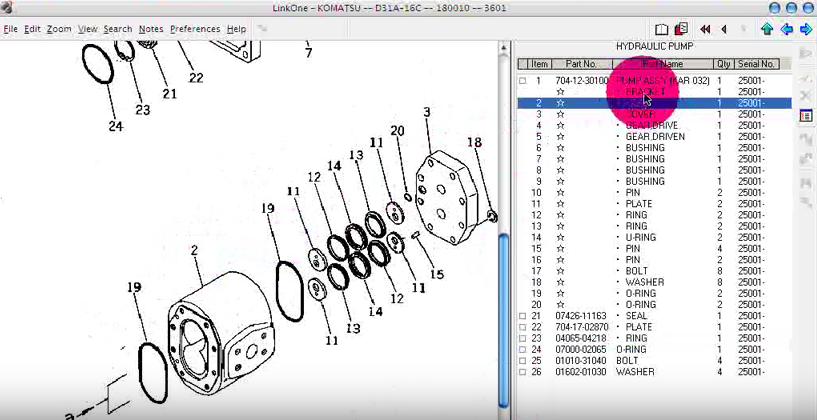Tick the checkbox for item 24 O-RING 07000-02065
This screenshot has width=817, height=420.
tap(523, 350)
